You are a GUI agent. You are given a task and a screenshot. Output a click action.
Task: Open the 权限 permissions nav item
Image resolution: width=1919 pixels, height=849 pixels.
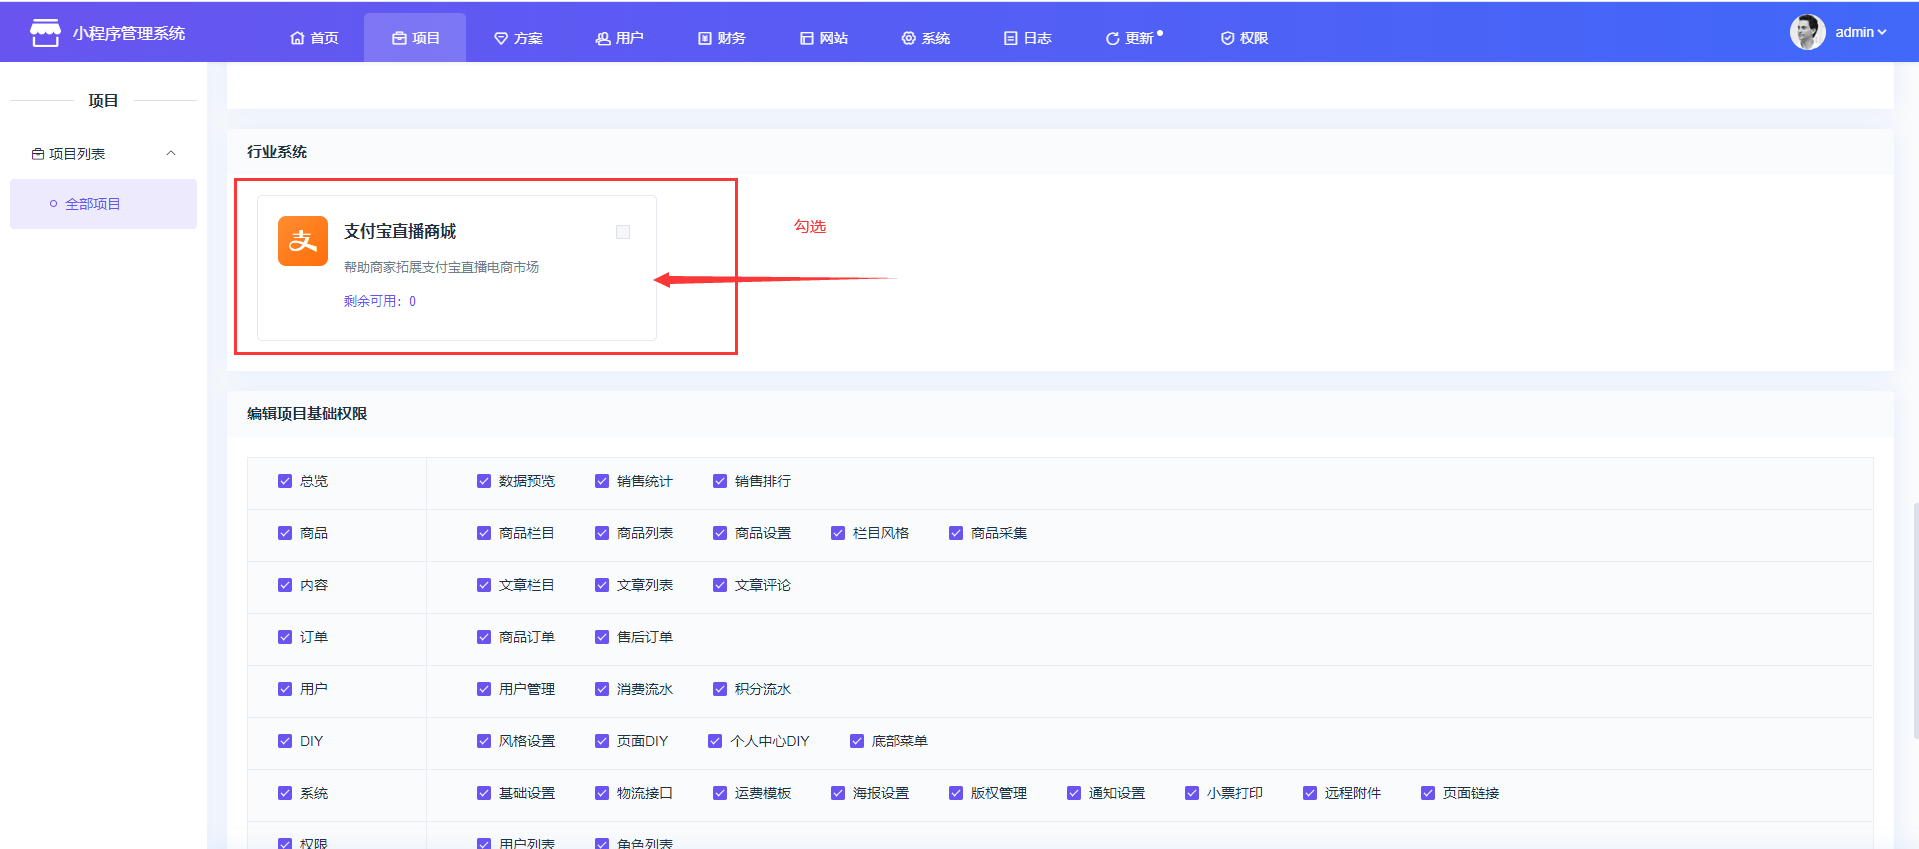[1244, 38]
